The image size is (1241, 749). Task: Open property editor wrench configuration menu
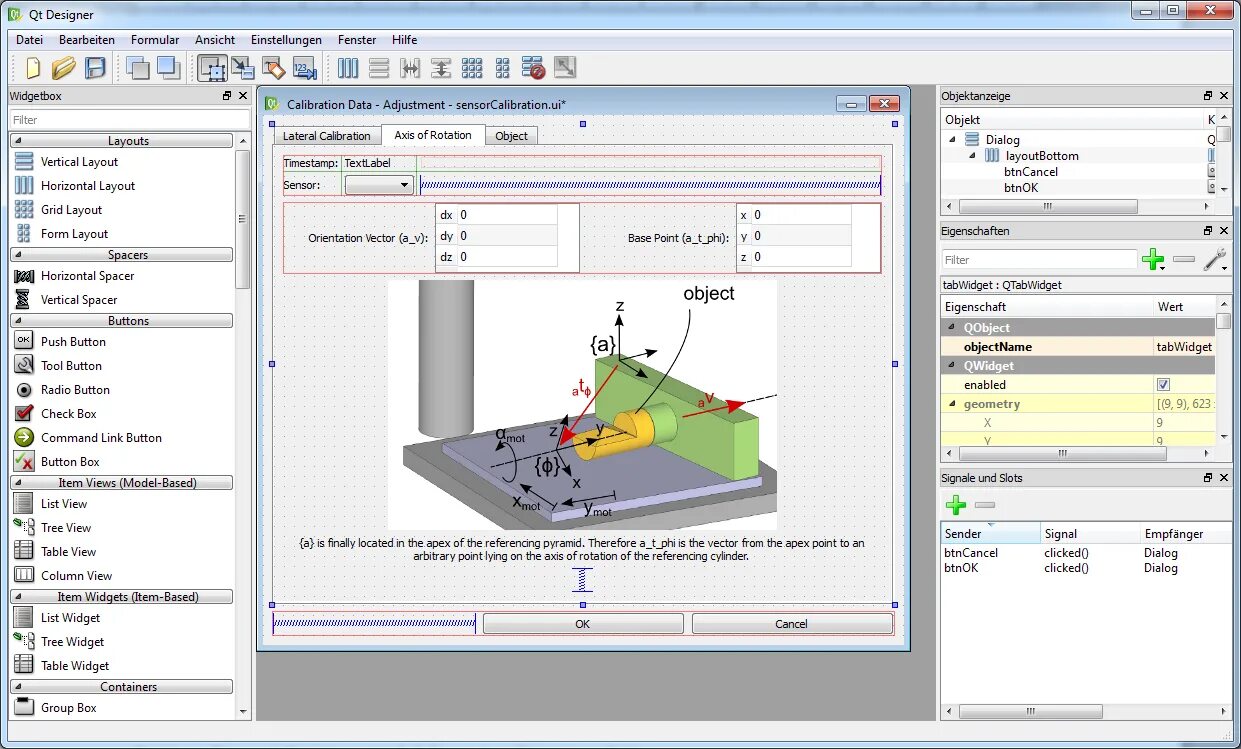(1215, 260)
